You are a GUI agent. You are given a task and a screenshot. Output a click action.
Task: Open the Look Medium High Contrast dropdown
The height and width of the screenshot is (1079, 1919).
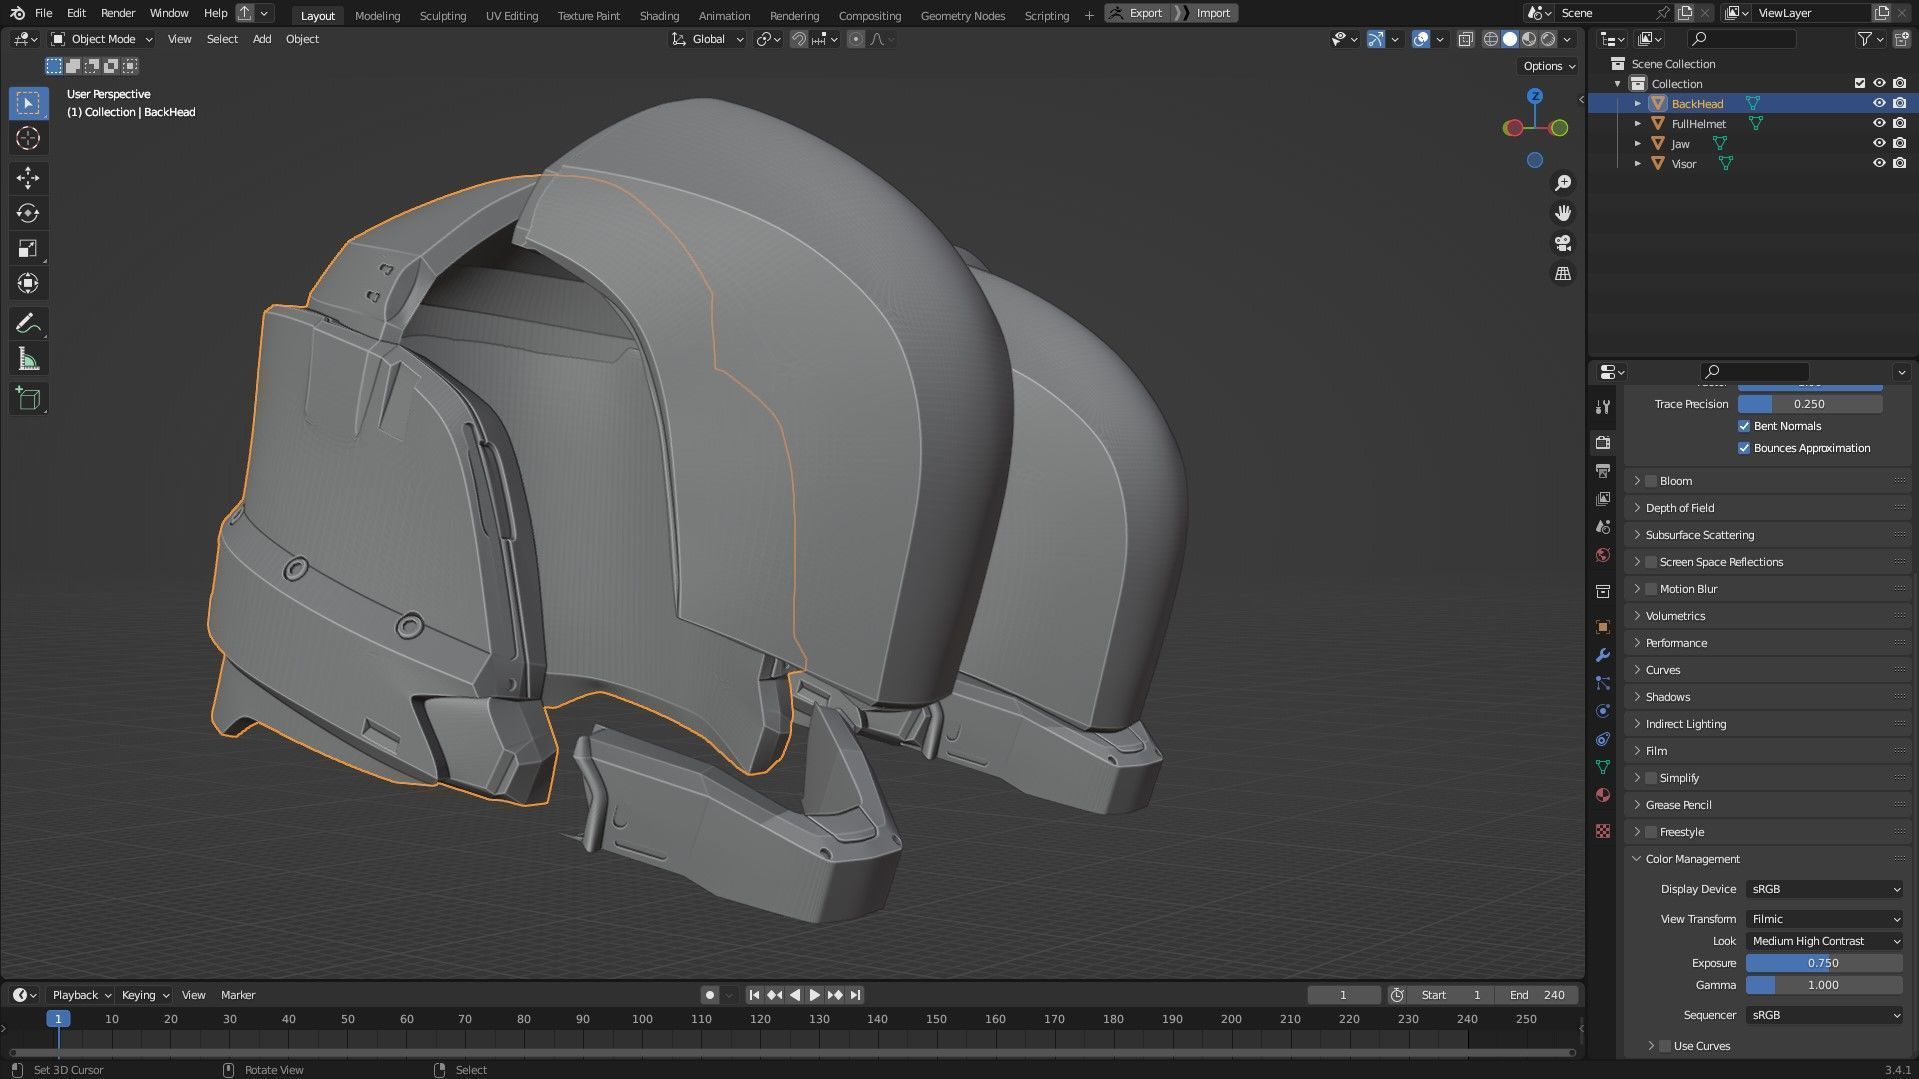1824,941
